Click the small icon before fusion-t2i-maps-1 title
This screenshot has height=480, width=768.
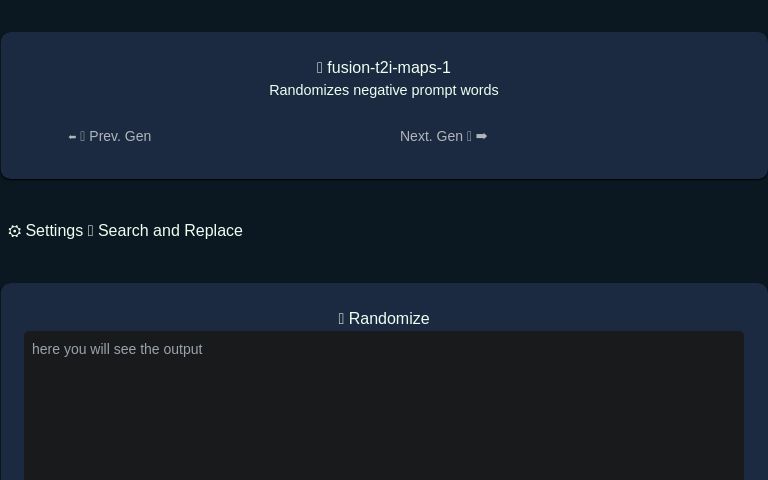tap(320, 68)
